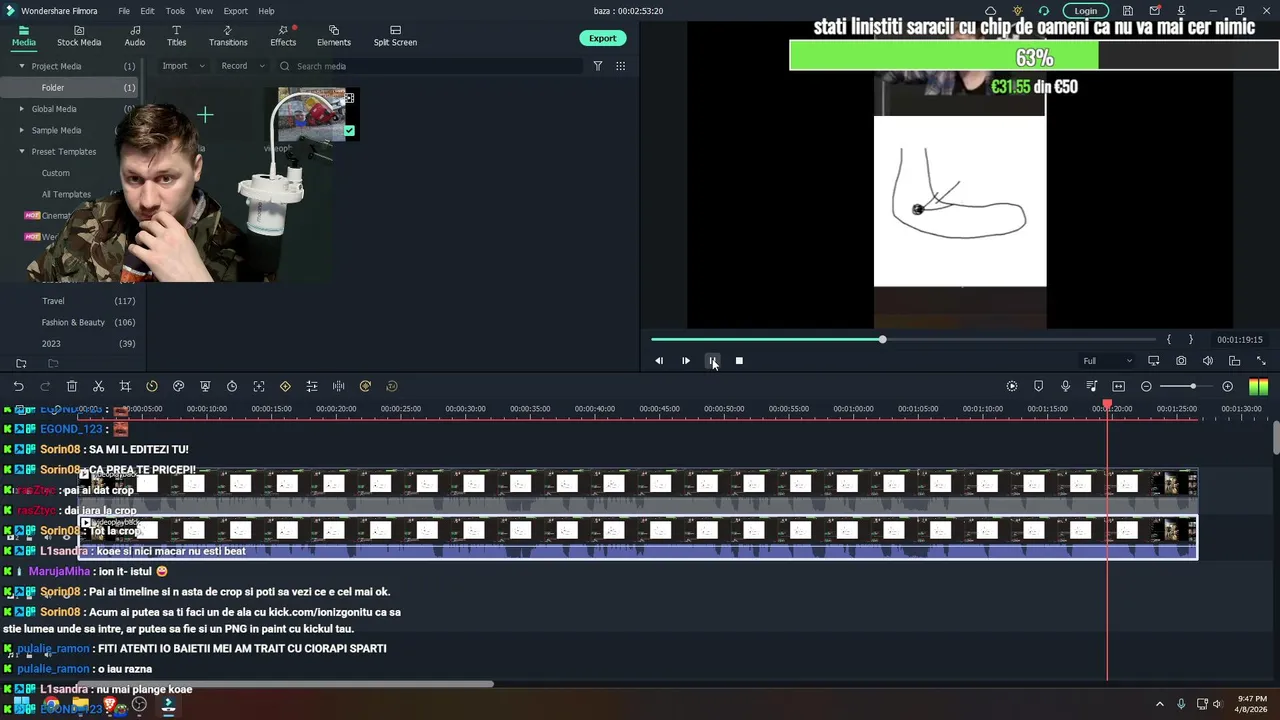1280x720 pixels.
Task: Open the Edit menu
Action: click(147, 11)
